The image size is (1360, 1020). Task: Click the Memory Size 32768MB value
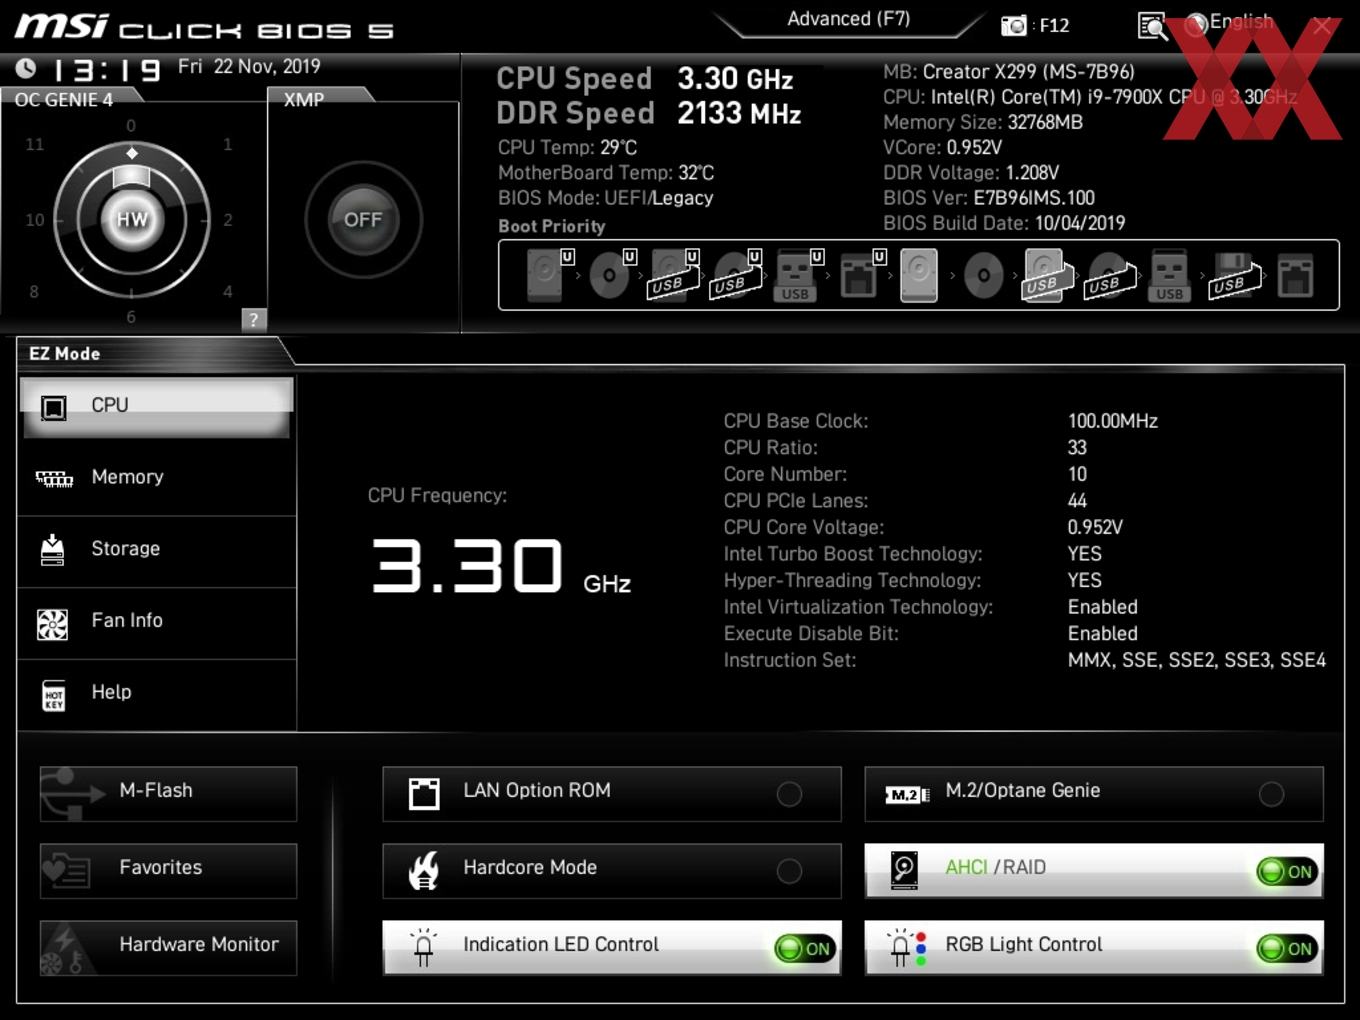point(1045,123)
